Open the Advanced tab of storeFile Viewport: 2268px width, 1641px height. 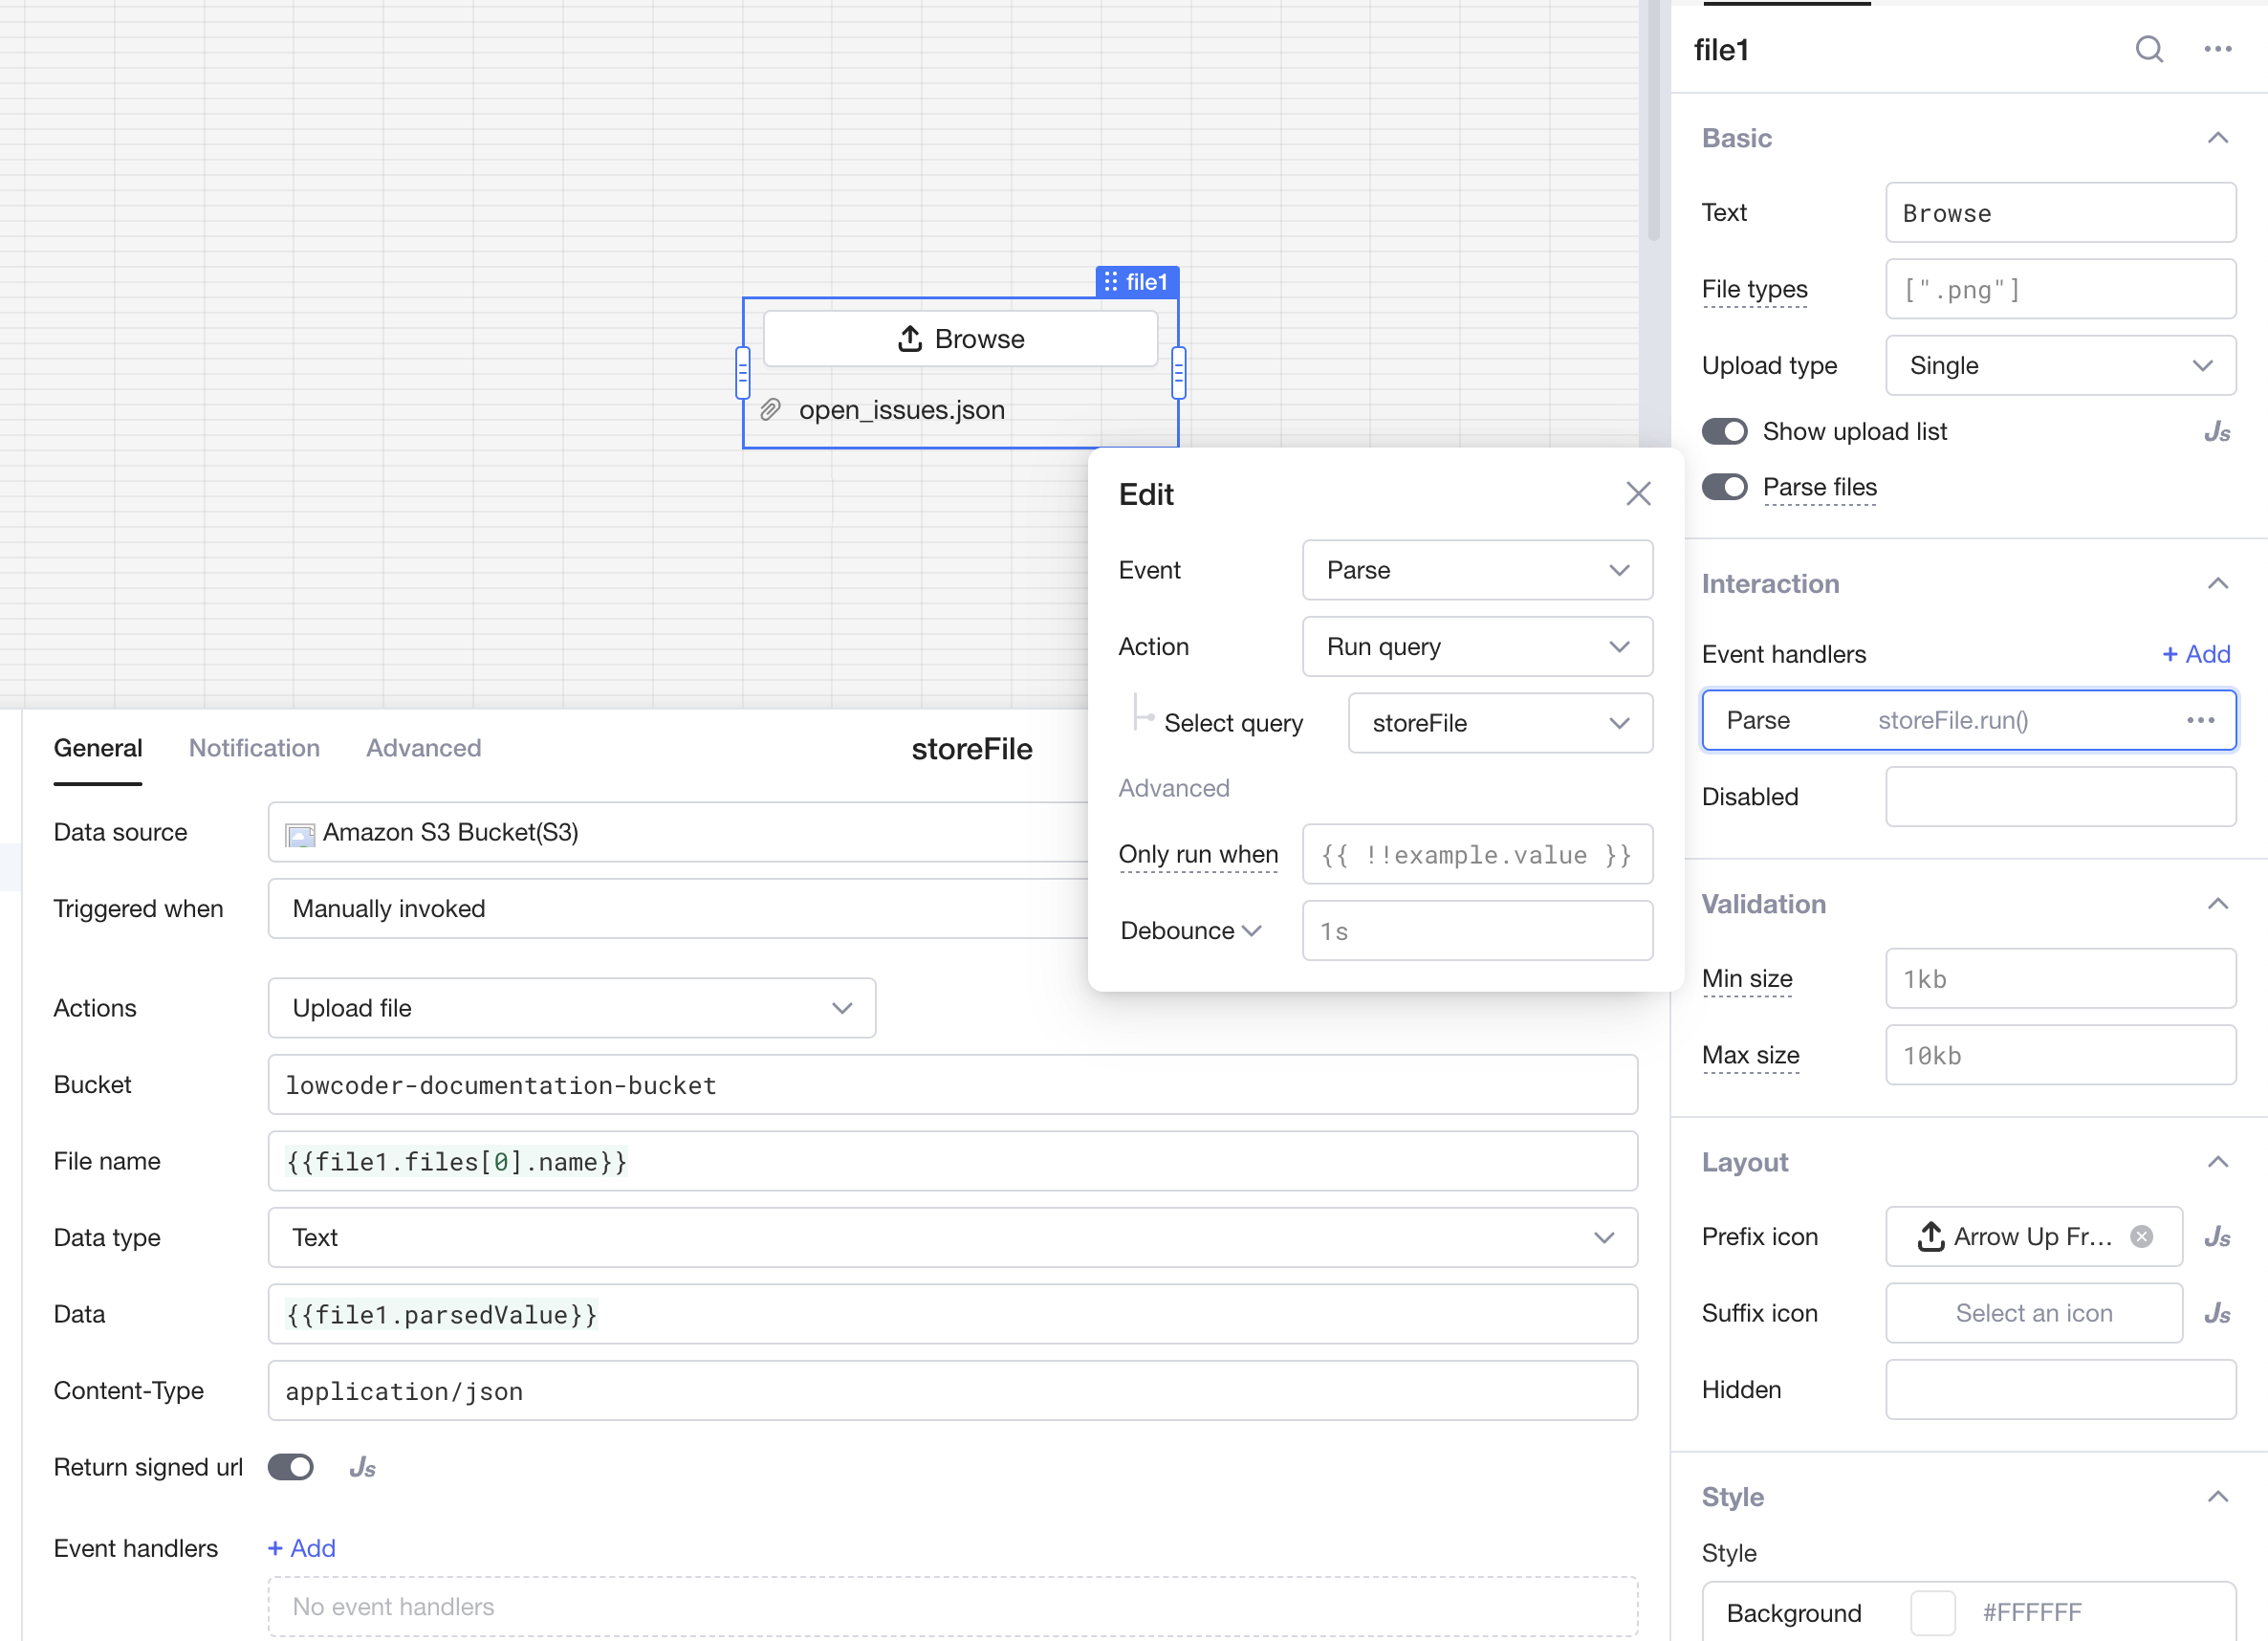click(x=423, y=748)
